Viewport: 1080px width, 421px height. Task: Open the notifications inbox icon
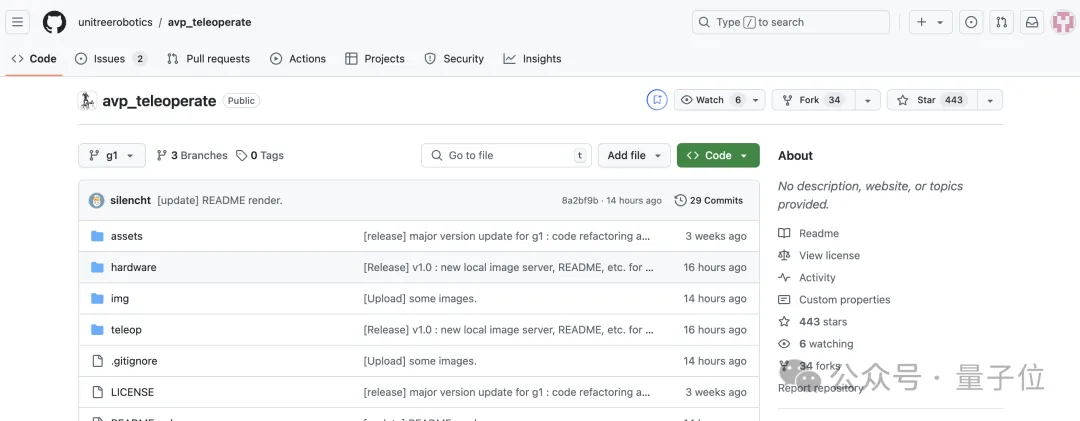pos(1032,22)
